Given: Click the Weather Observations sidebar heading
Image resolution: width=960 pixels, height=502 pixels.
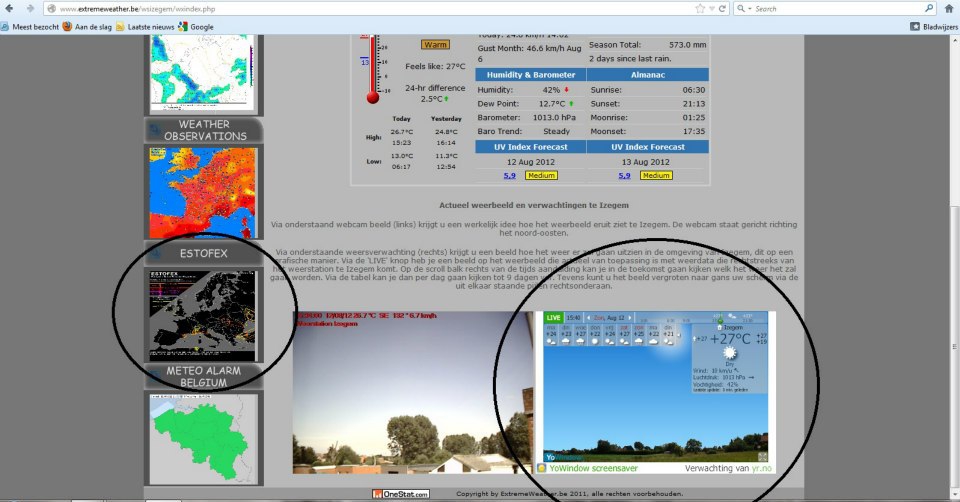Looking at the screenshot, I should [204, 130].
